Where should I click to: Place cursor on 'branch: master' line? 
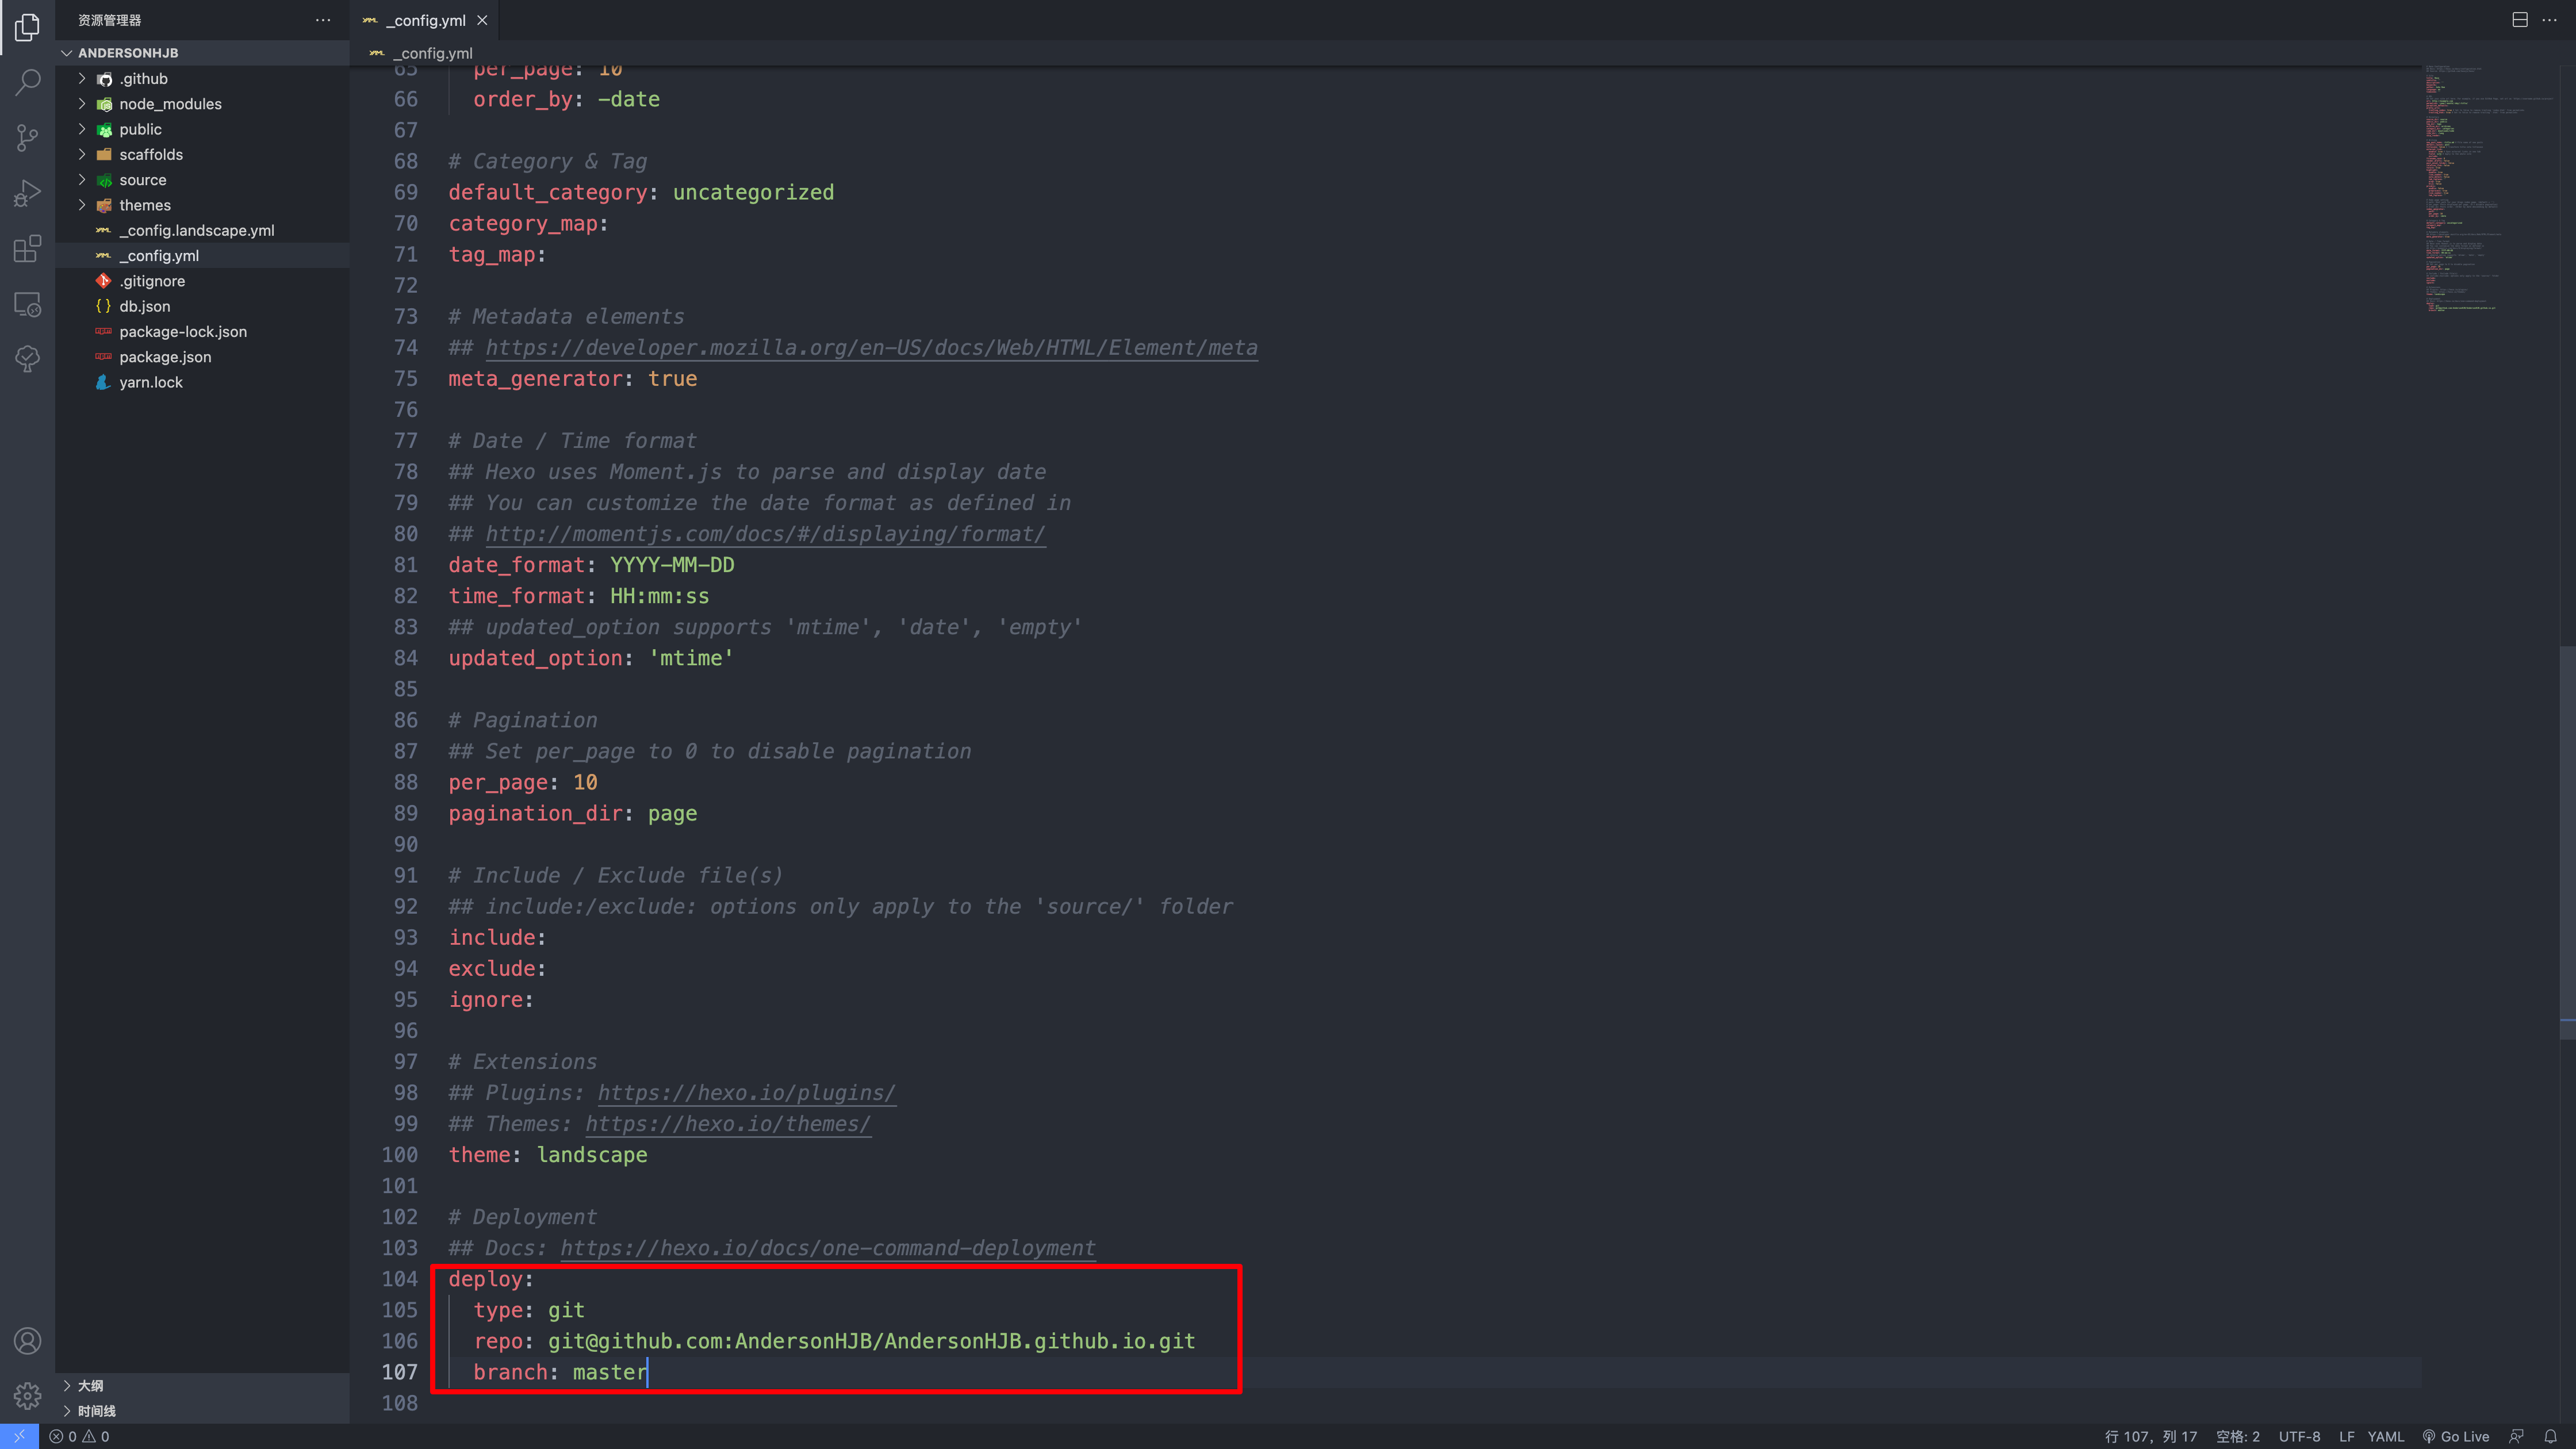(560, 1372)
